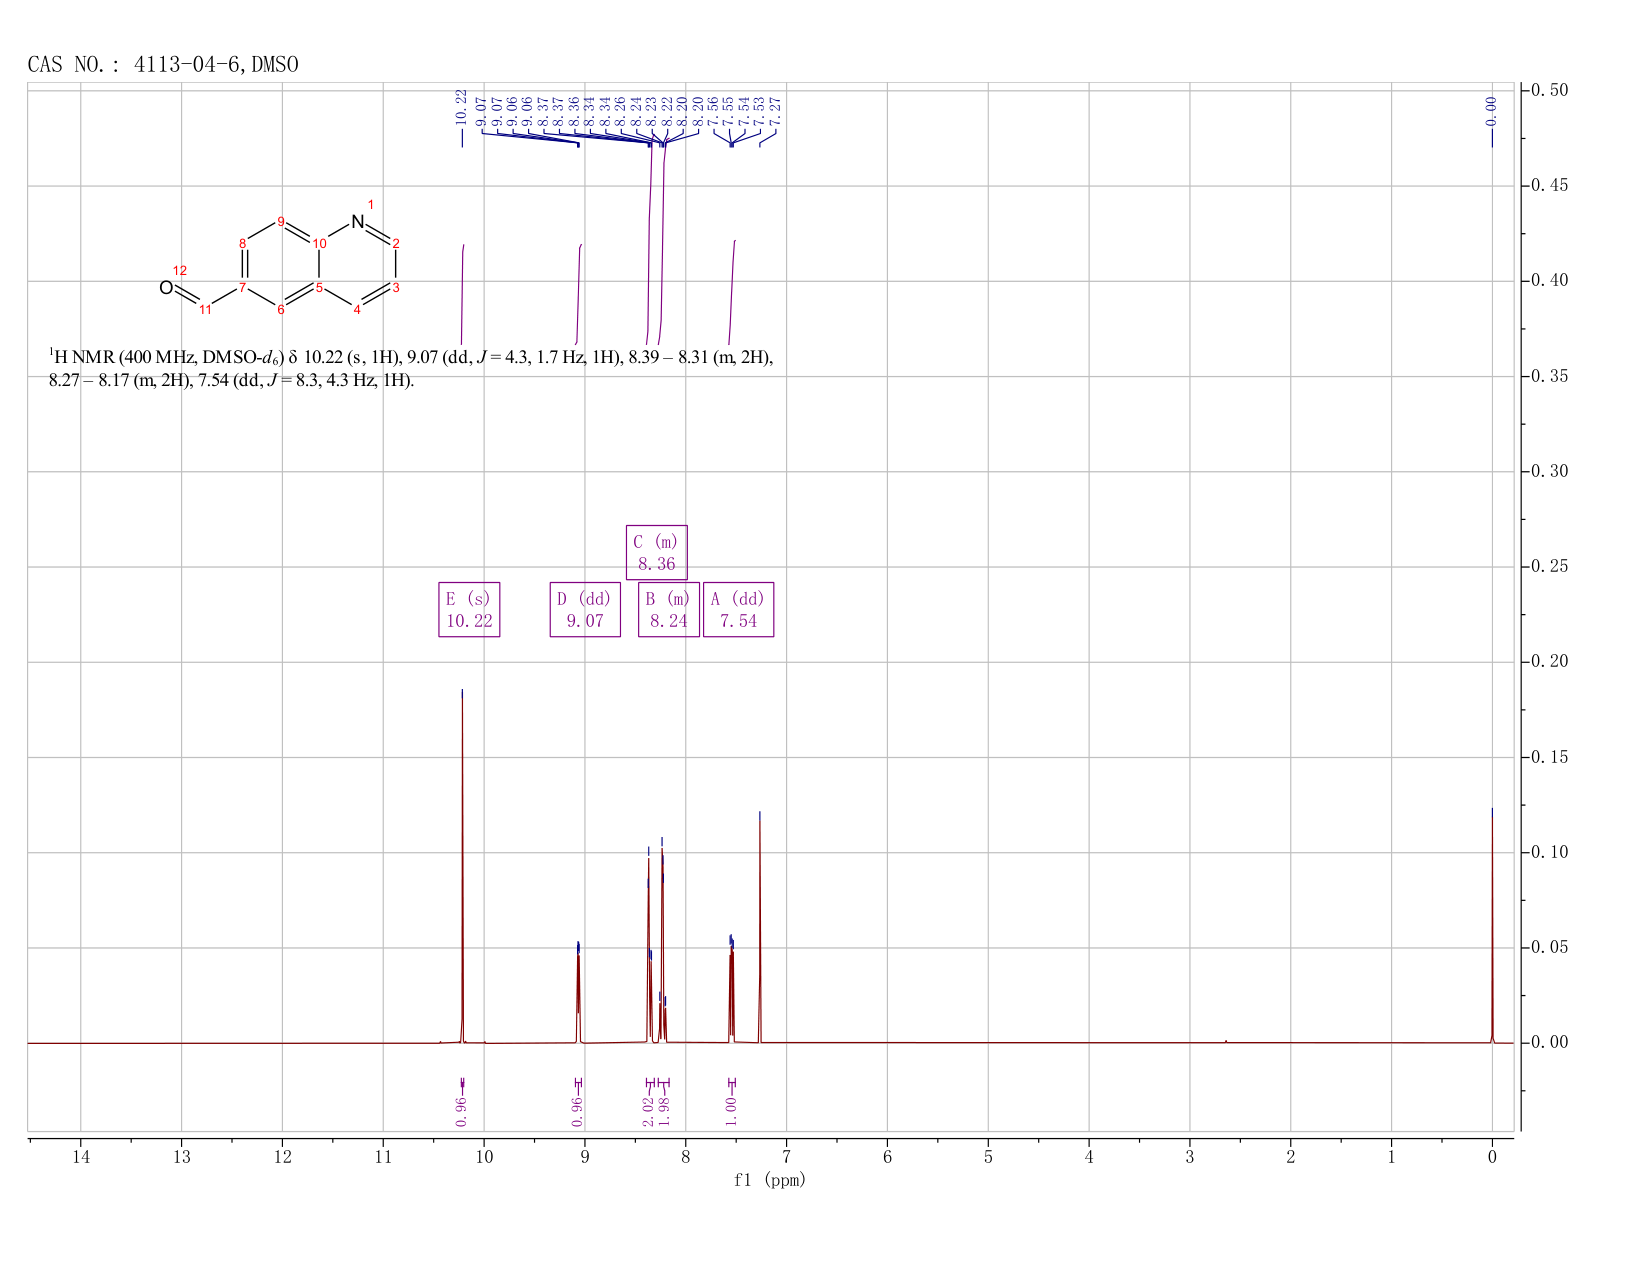Select the multiplet box 'A (dd) 7.54'
The width and height of the screenshot is (1650, 1275).
pyautogui.click(x=738, y=610)
